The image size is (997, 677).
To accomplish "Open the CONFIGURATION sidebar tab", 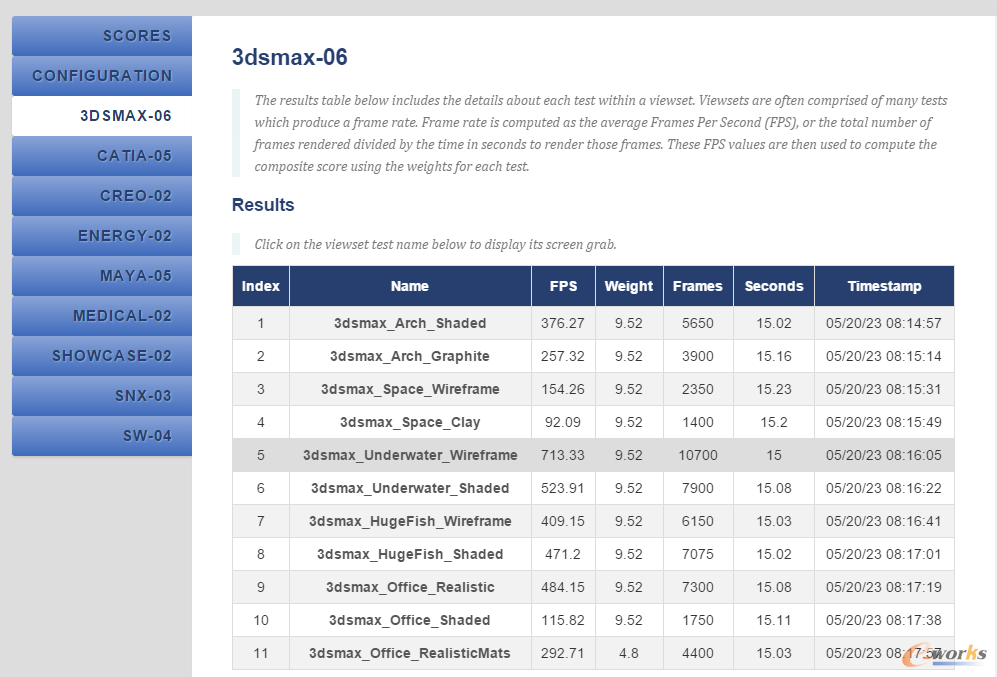I will pyautogui.click(x=102, y=76).
